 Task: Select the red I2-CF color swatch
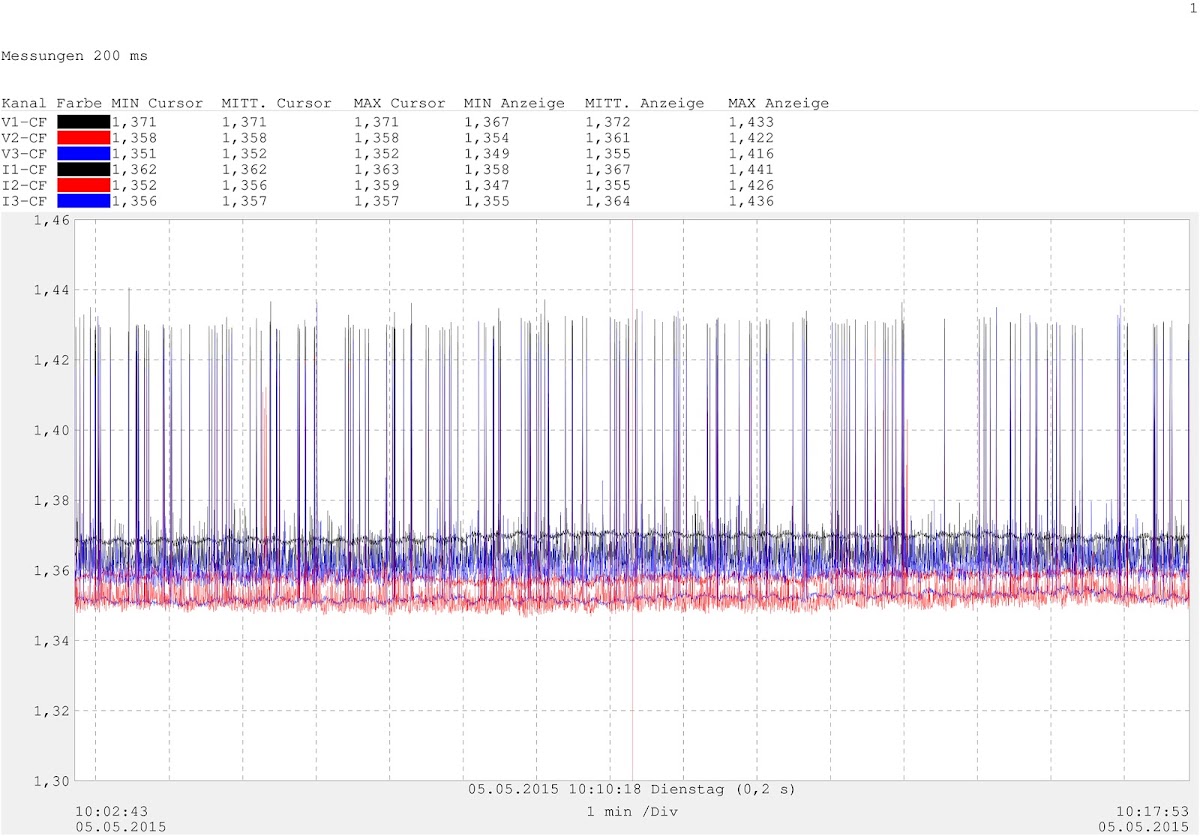point(83,186)
